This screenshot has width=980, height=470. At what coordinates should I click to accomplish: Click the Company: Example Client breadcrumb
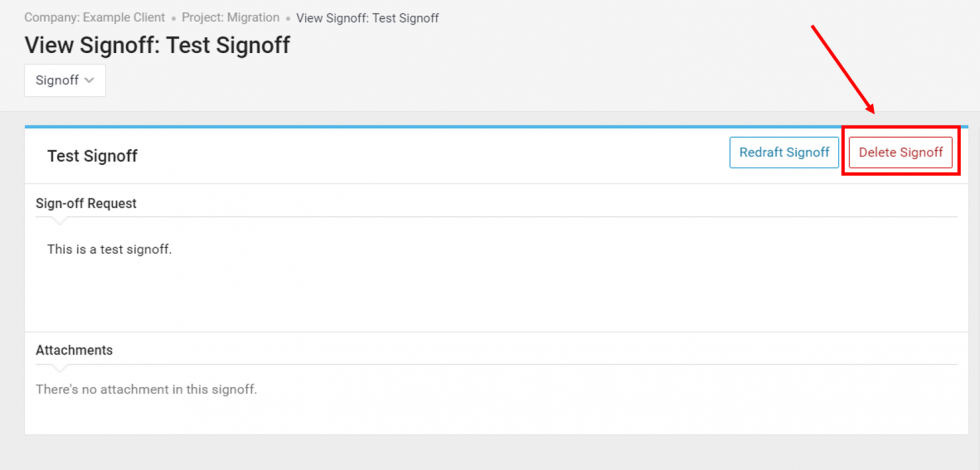point(94,18)
